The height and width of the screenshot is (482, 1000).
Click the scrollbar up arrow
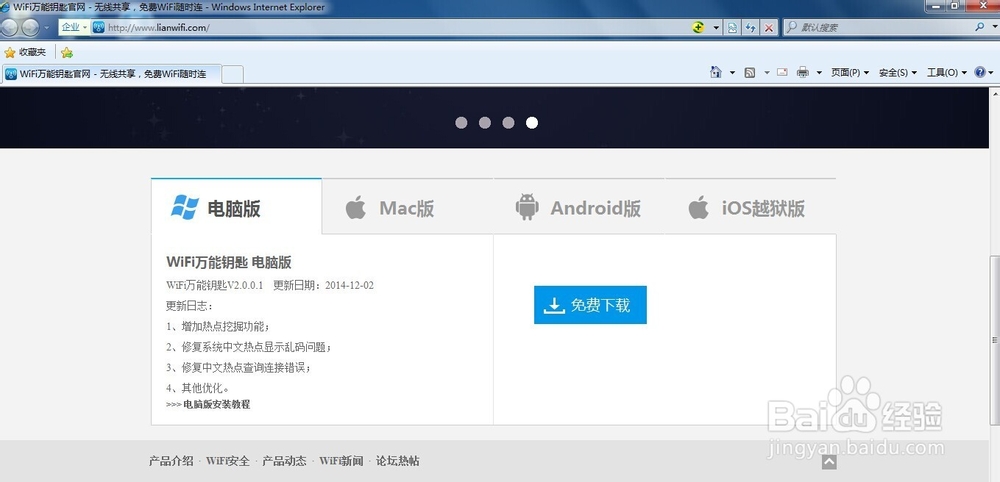point(994,93)
